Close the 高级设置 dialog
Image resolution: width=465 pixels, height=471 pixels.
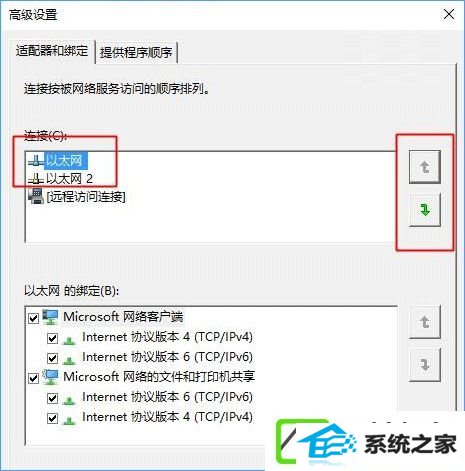point(449,14)
